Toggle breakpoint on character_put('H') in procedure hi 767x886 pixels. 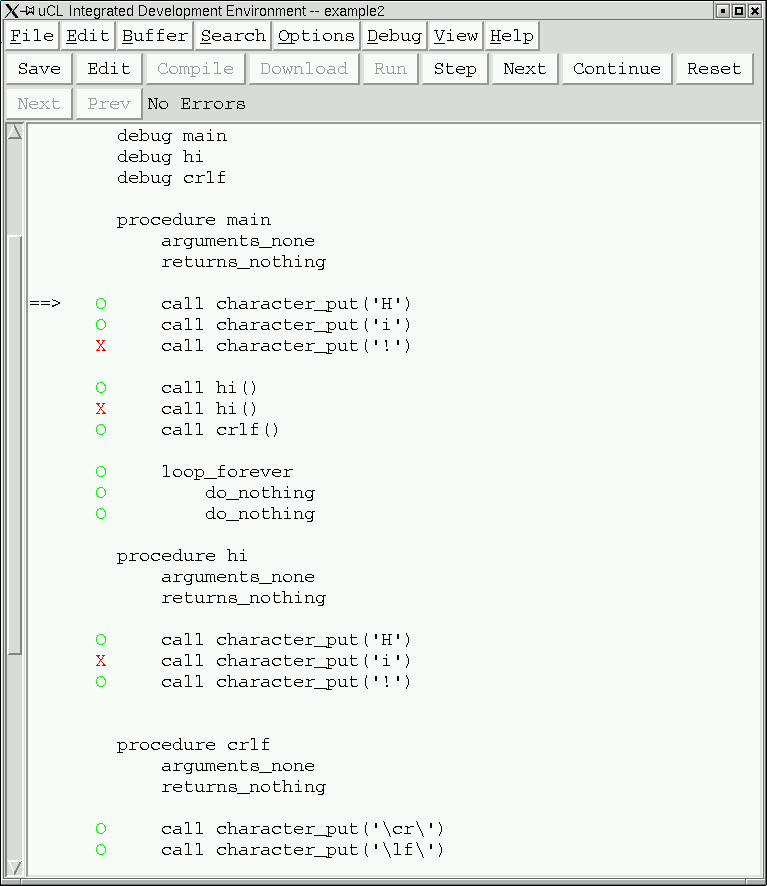coord(101,640)
